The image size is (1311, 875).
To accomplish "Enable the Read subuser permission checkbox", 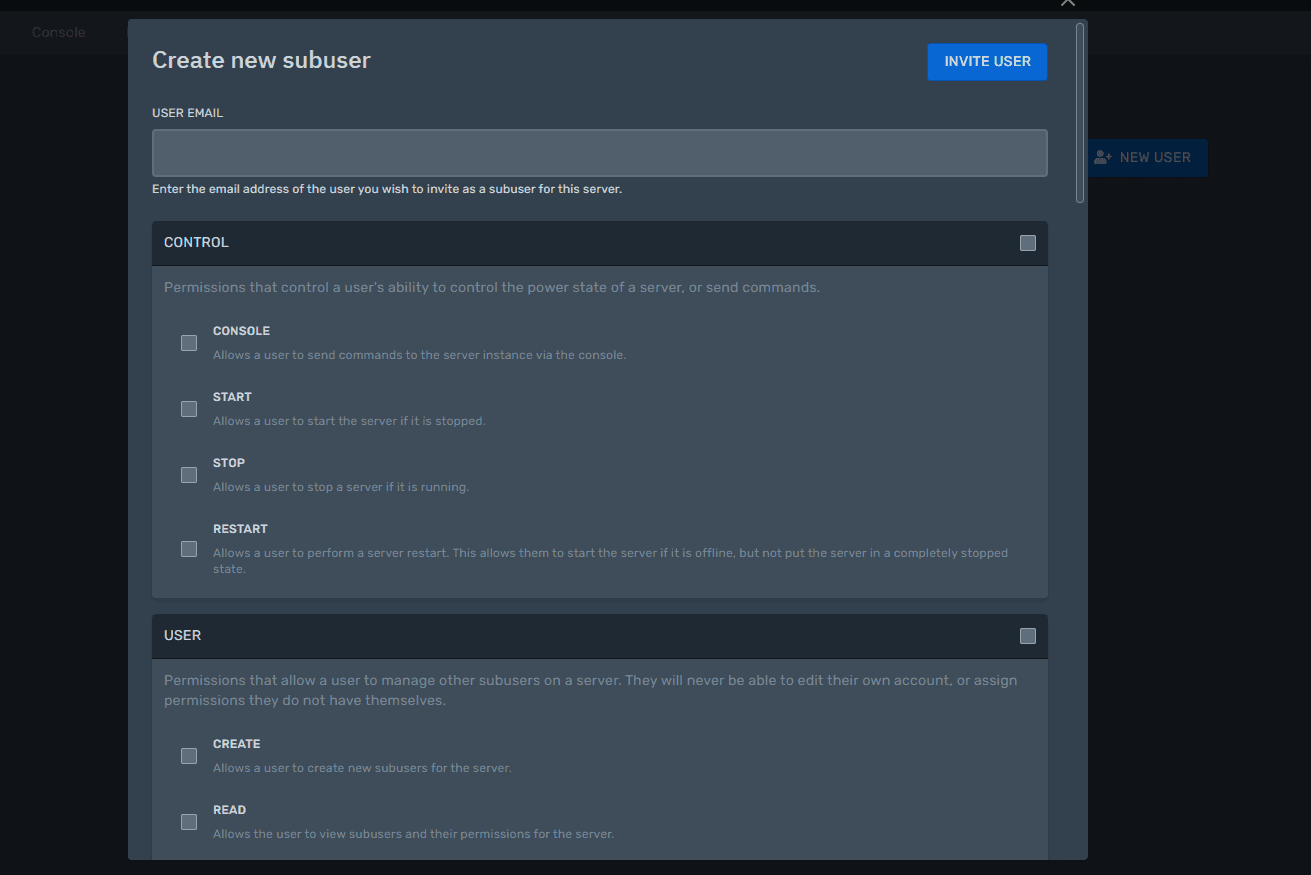I will (x=189, y=822).
